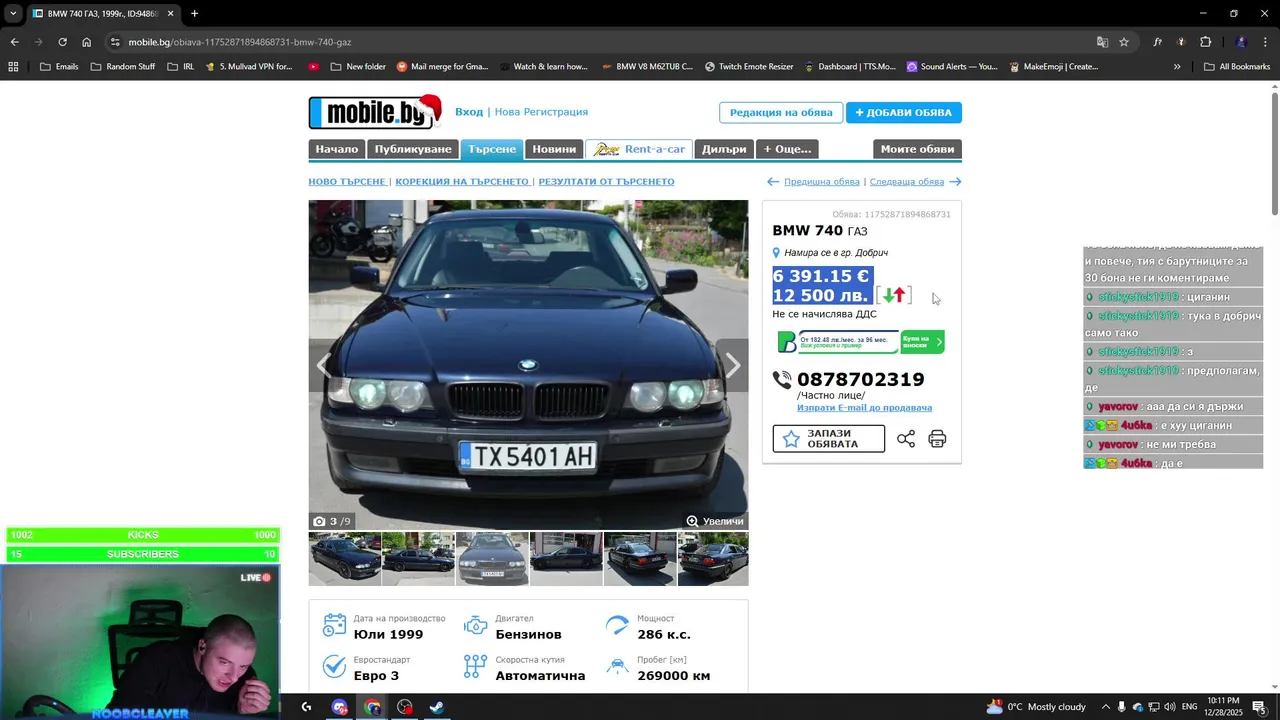1280x720 pixels.
Task: View site information icon in address bar
Action: coord(115,42)
